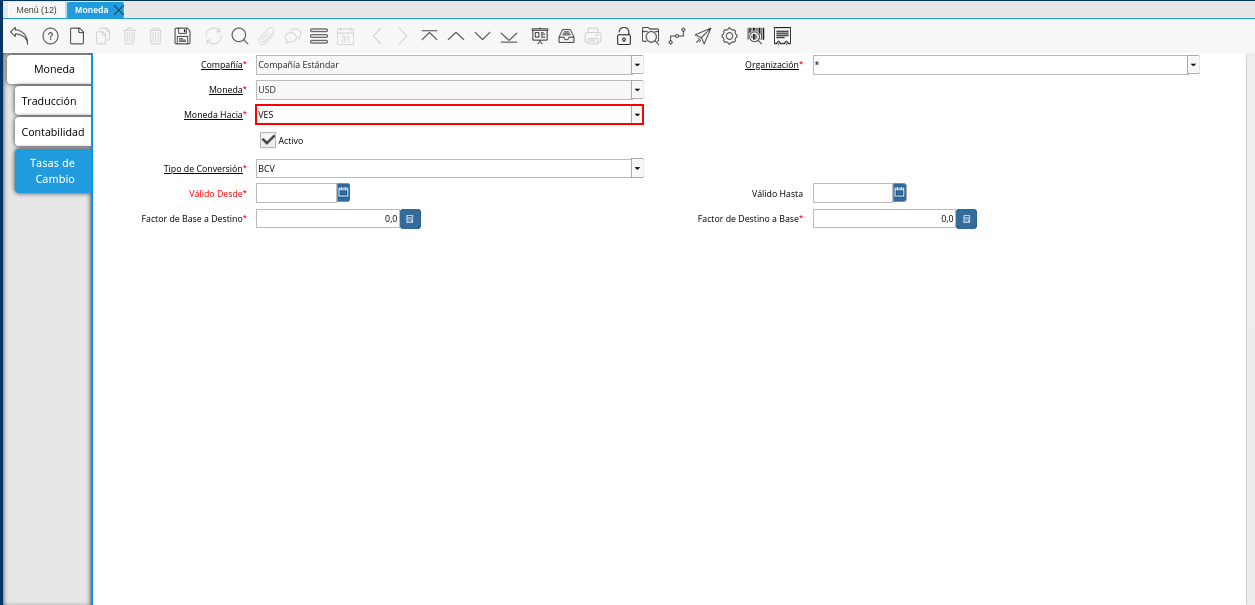Image resolution: width=1255 pixels, height=605 pixels.
Task: Go to the previous tab with the left chevron
Action: pyautogui.click(x=377, y=36)
